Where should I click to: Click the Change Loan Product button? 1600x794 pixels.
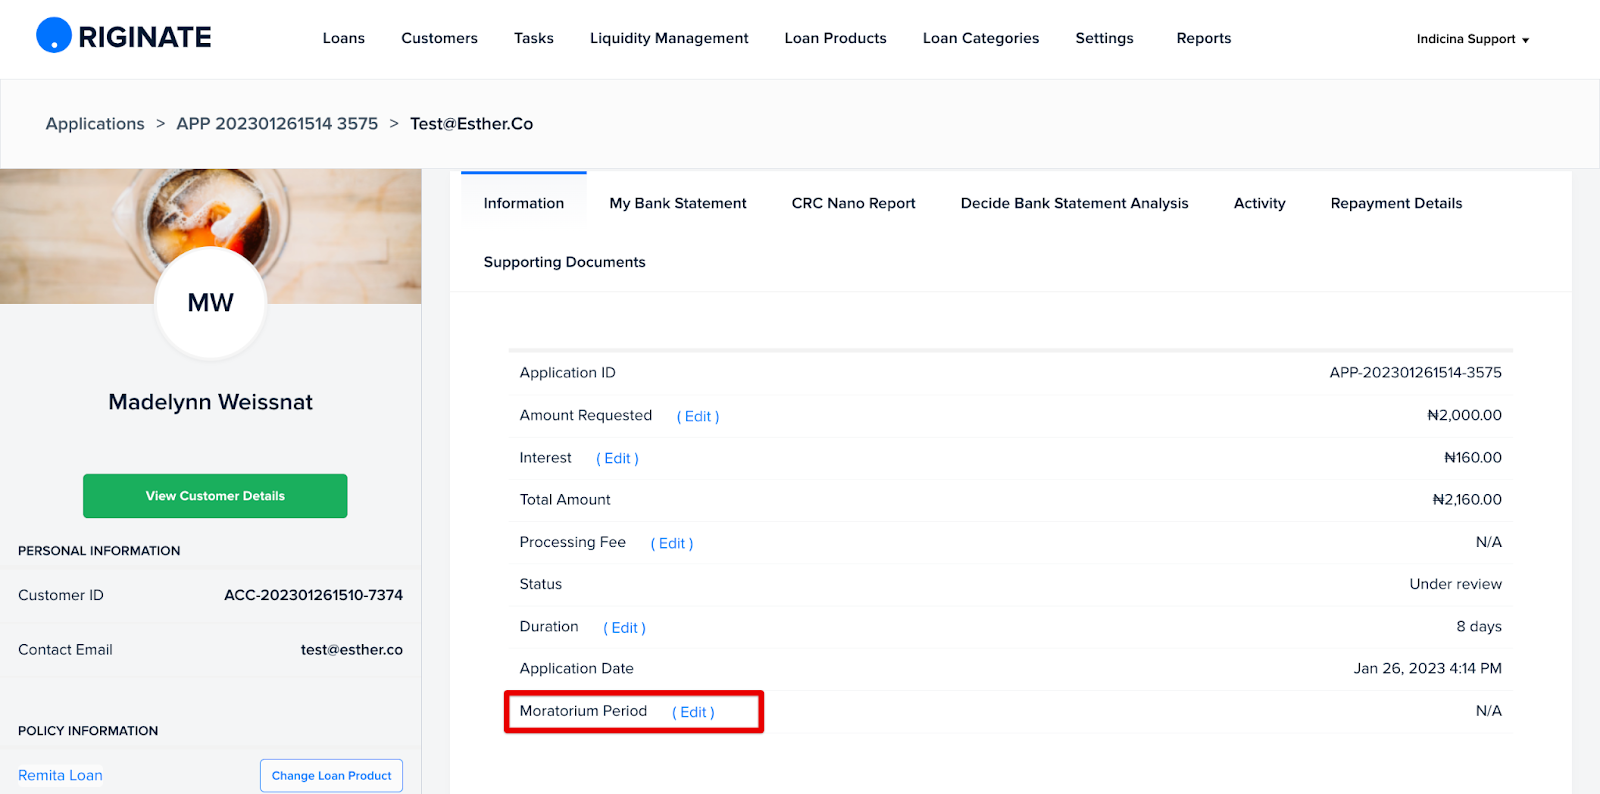tap(331, 776)
